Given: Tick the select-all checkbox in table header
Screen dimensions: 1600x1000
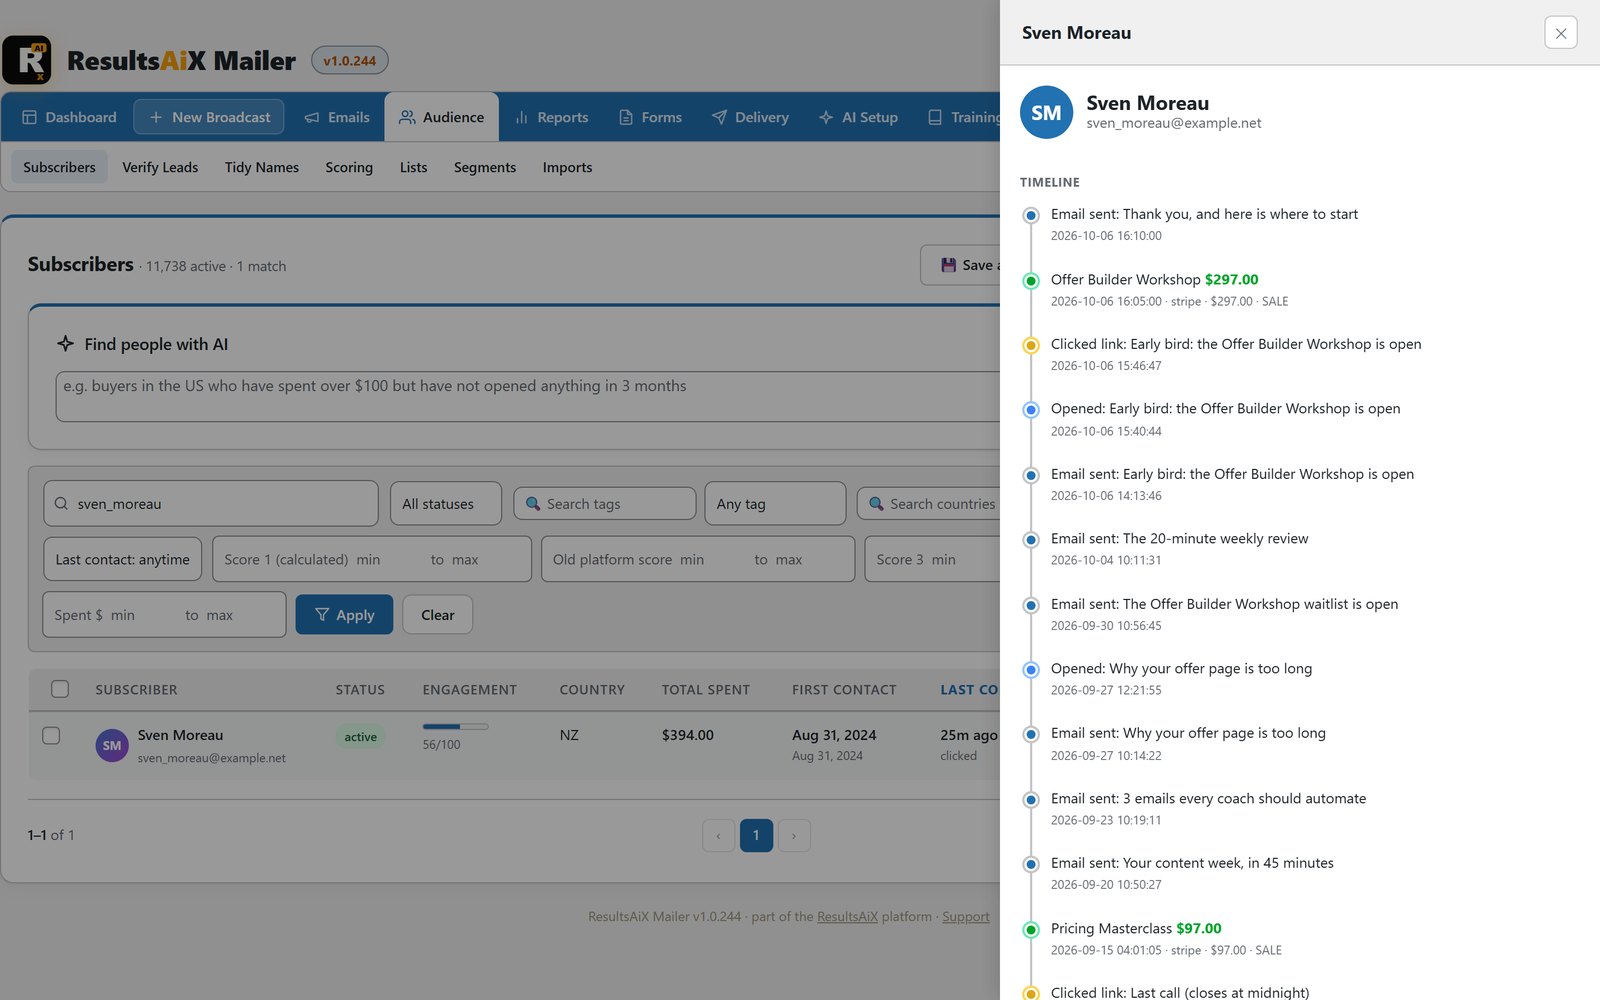Looking at the screenshot, I should point(60,689).
